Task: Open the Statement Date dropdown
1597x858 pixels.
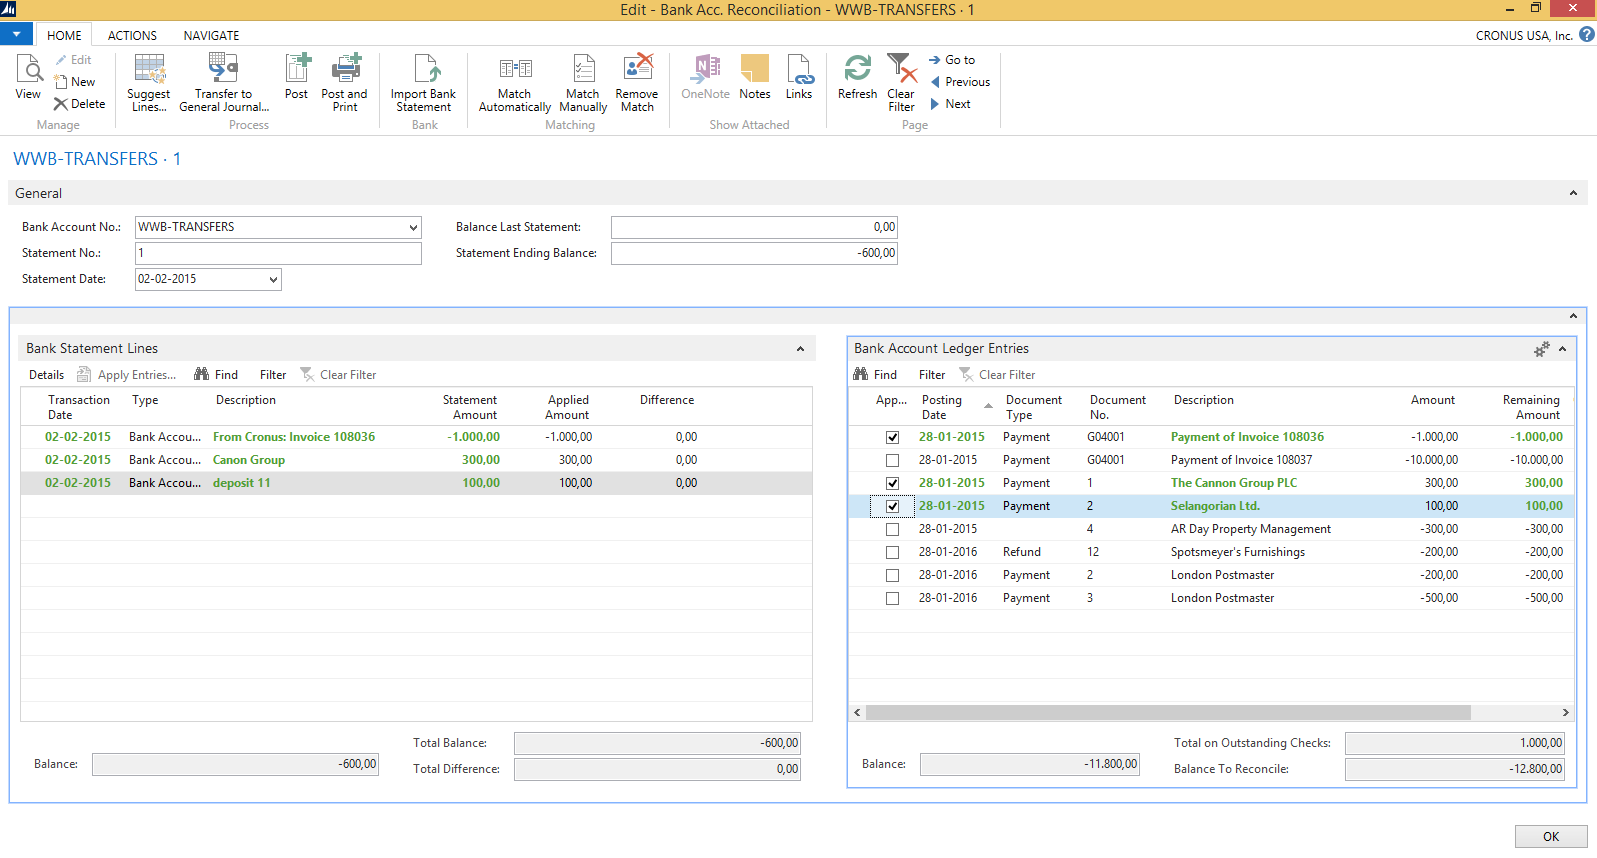Action: tap(273, 280)
